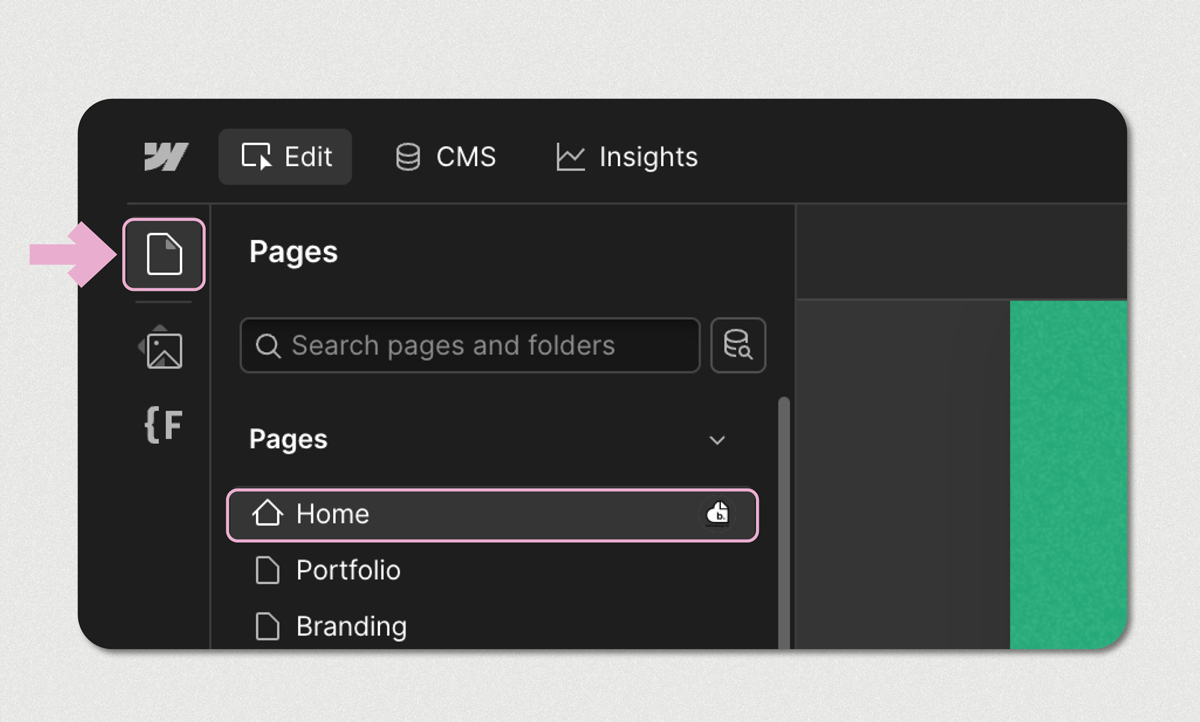Image resolution: width=1200 pixels, height=722 pixels.
Task: Click the Search pages and folders field
Action: (470, 346)
